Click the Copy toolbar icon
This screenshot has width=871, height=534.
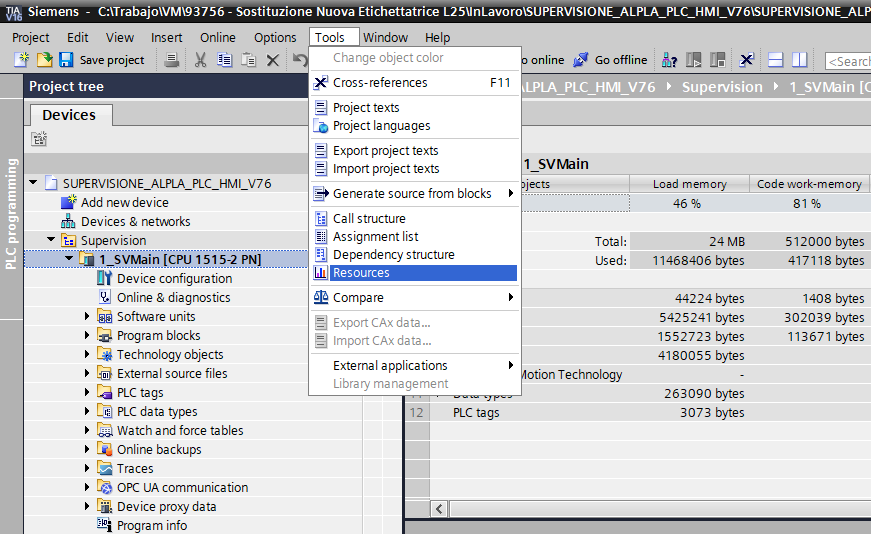224,59
